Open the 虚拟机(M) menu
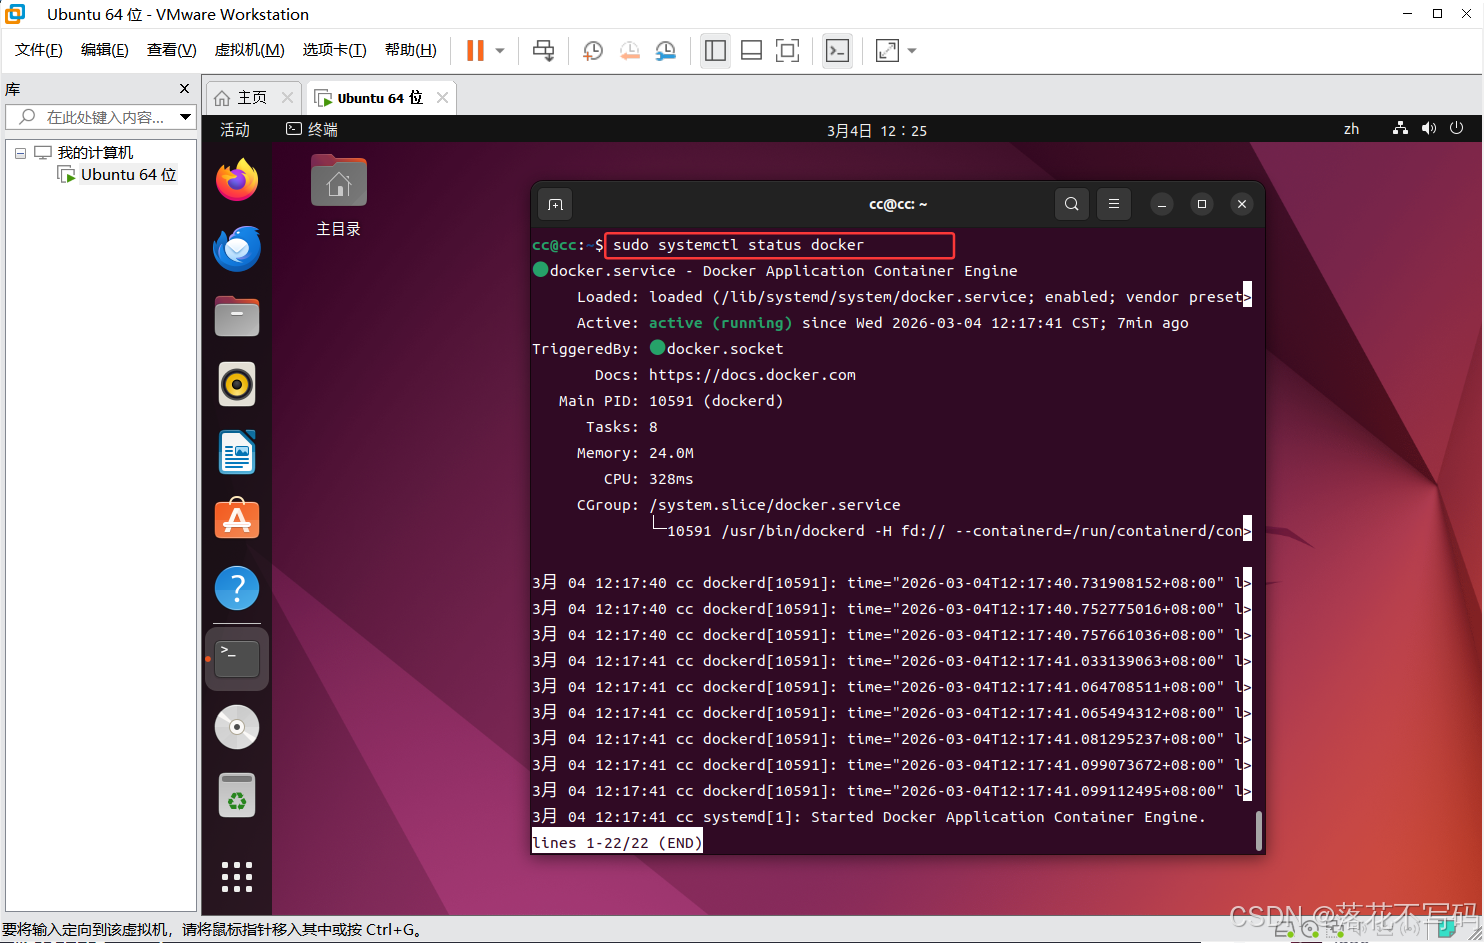The width and height of the screenshot is (1484, 943). pyautogui.click(x=249, y=50)
